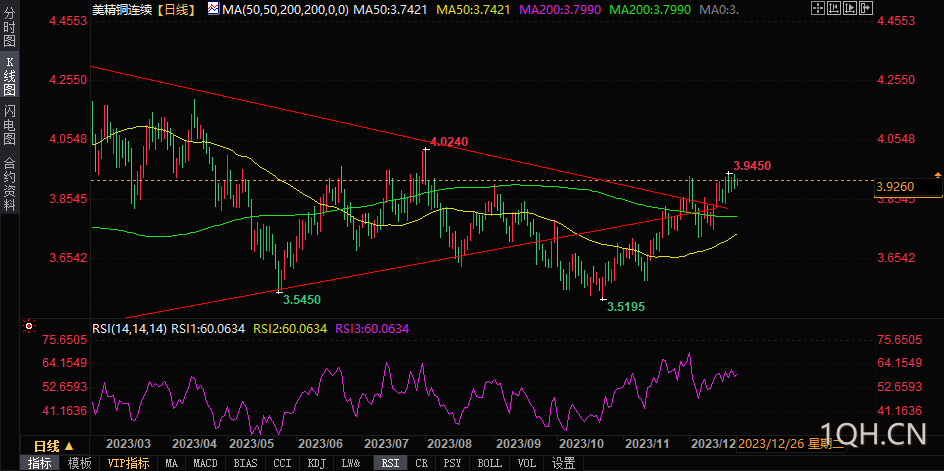Select the PSY indicator button
Viewport: 944px width, 471px height.
click(452, 463)
